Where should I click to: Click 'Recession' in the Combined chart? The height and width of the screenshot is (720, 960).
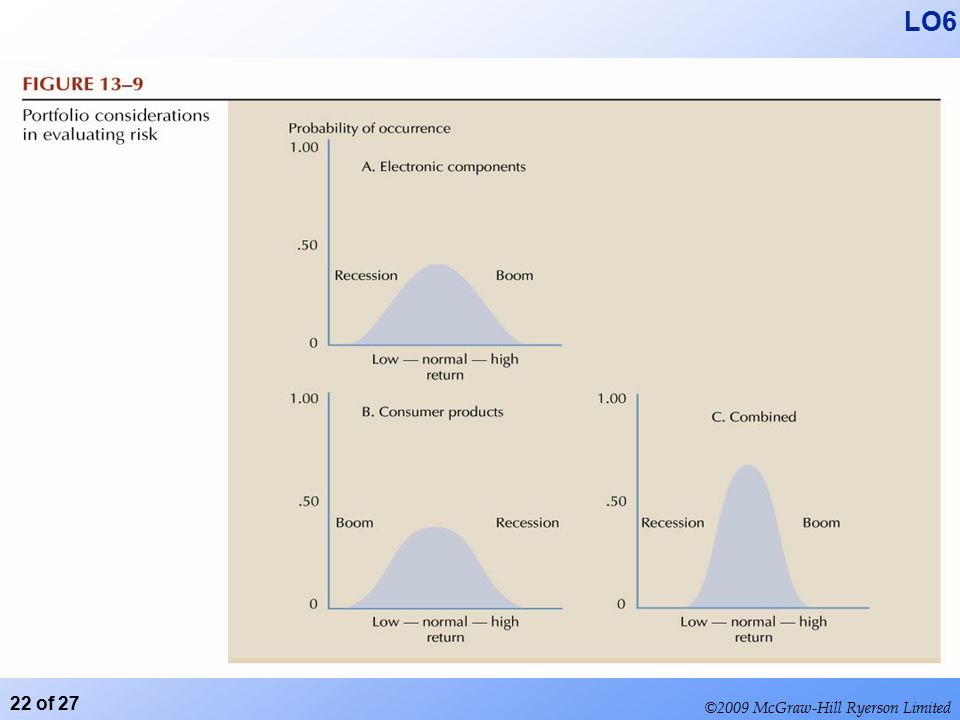click(672, 523)
